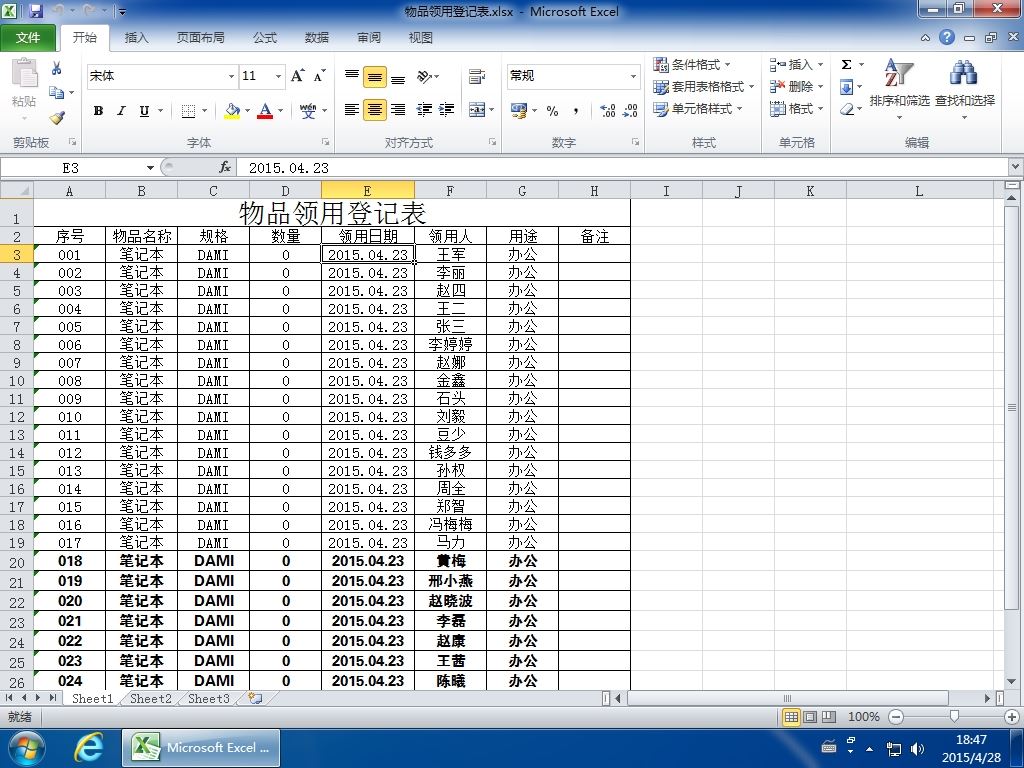Image resolution: width=1024 pixels, height=768 pixels.
Task: Click the Paste clipboard icon
Action: 24,73
